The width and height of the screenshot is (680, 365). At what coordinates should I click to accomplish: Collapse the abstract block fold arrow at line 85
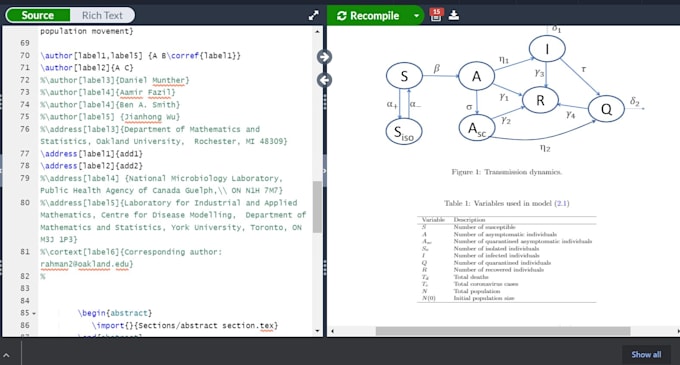[34, 313]
